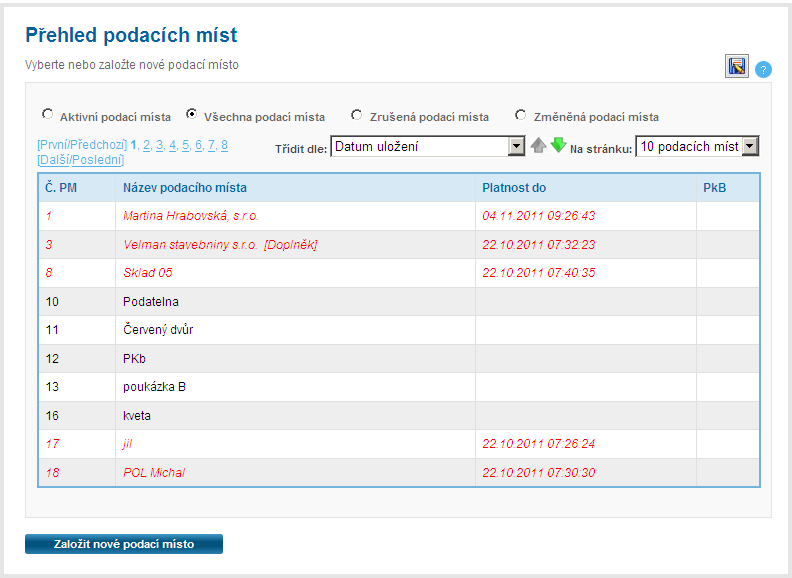The width and height of the screenshot is (792, 578).
Task: Click the Platnost do column header
Action: [514, 188]
